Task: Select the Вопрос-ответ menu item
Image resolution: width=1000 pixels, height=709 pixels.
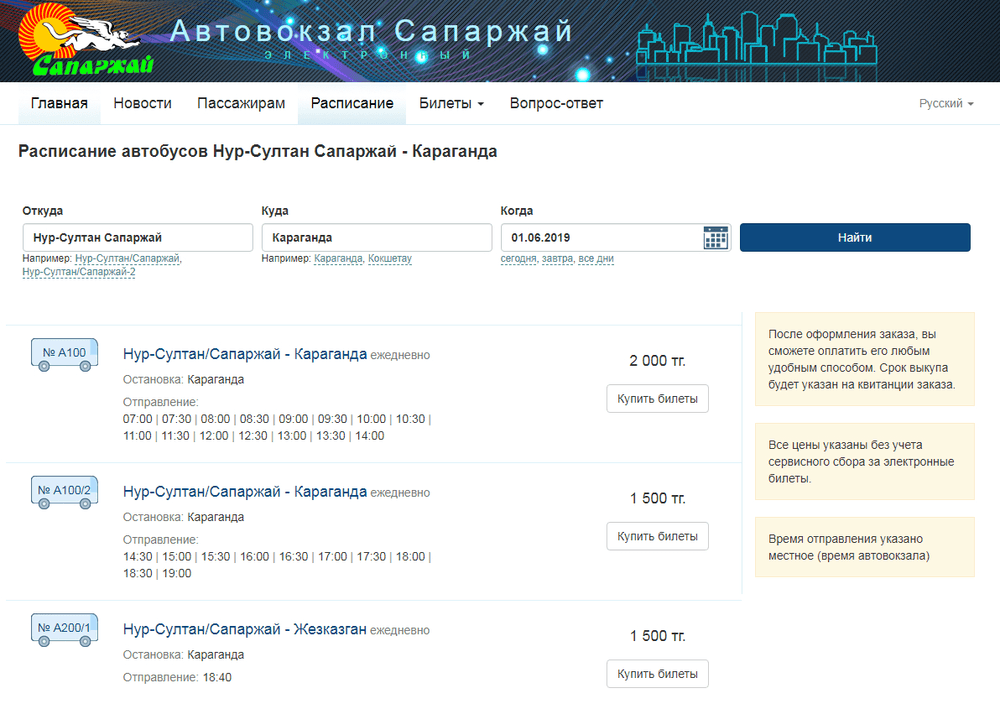Action: 556,103
